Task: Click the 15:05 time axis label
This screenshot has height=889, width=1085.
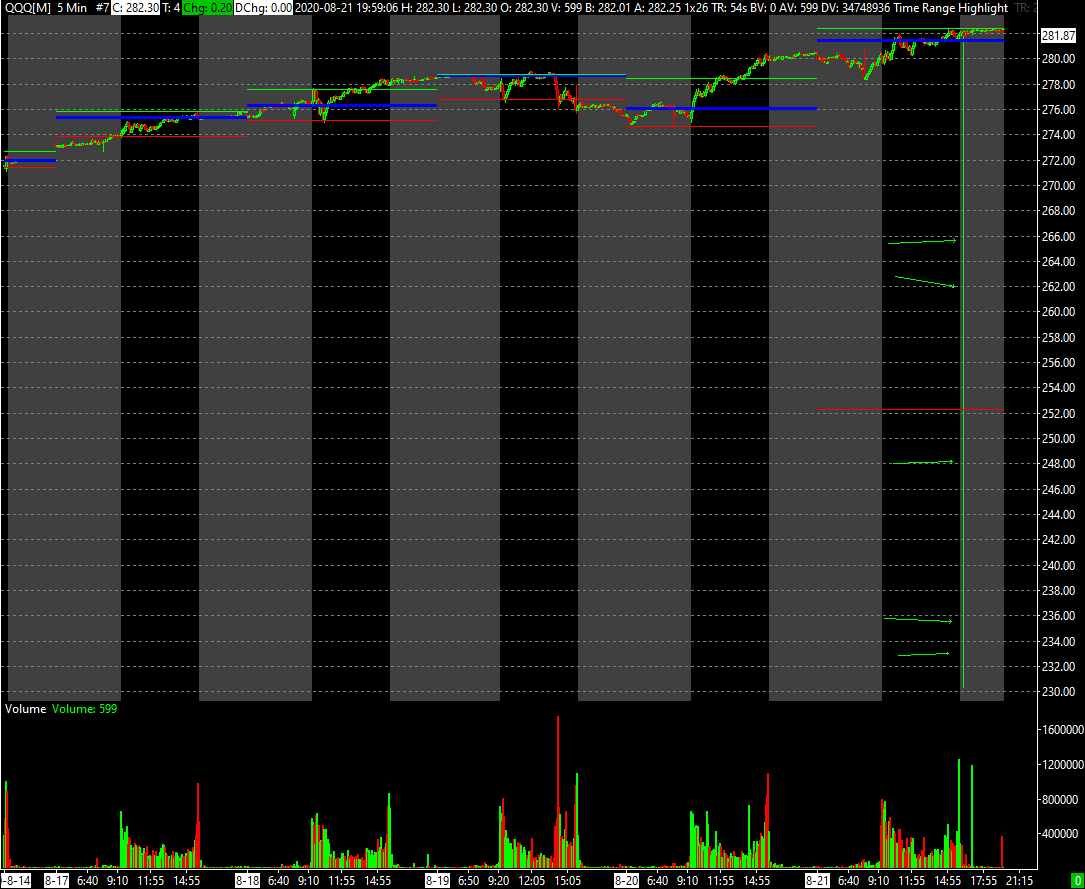Action: [567, 881]
